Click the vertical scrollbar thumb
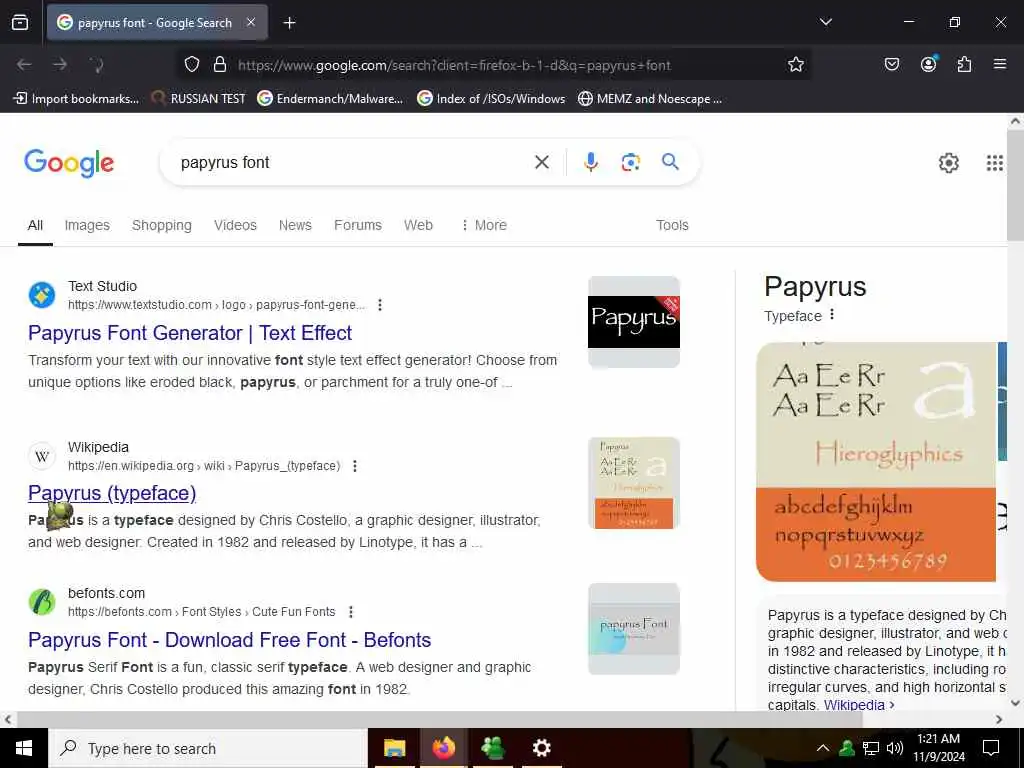 point(1015,184)
